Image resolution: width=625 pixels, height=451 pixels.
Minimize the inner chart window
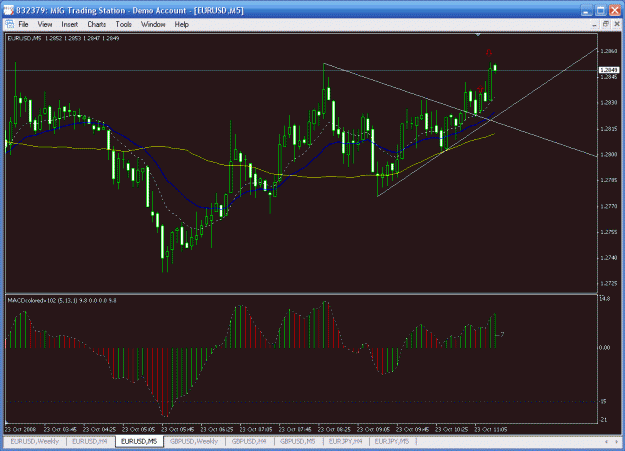pyautogui.click(x=594, y=24)
